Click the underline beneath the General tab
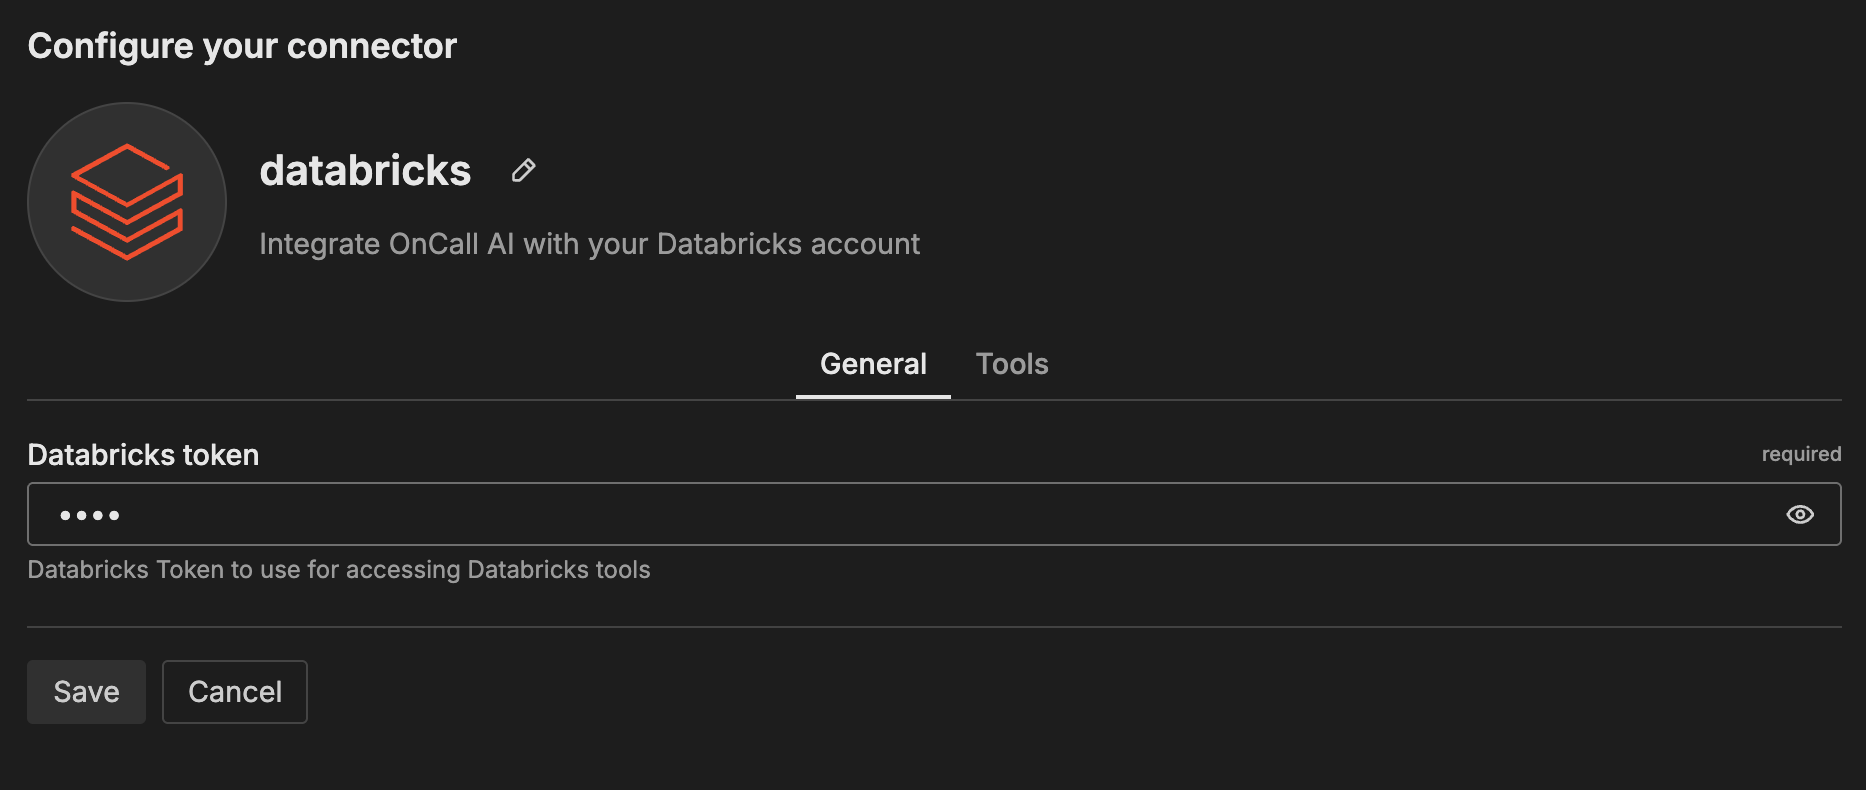 873,396
